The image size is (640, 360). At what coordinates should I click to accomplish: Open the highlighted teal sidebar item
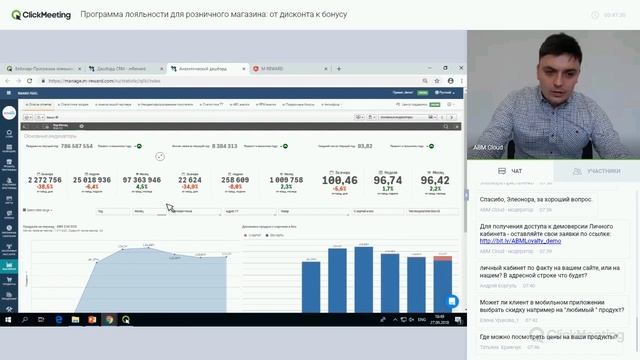pos(9,267)
